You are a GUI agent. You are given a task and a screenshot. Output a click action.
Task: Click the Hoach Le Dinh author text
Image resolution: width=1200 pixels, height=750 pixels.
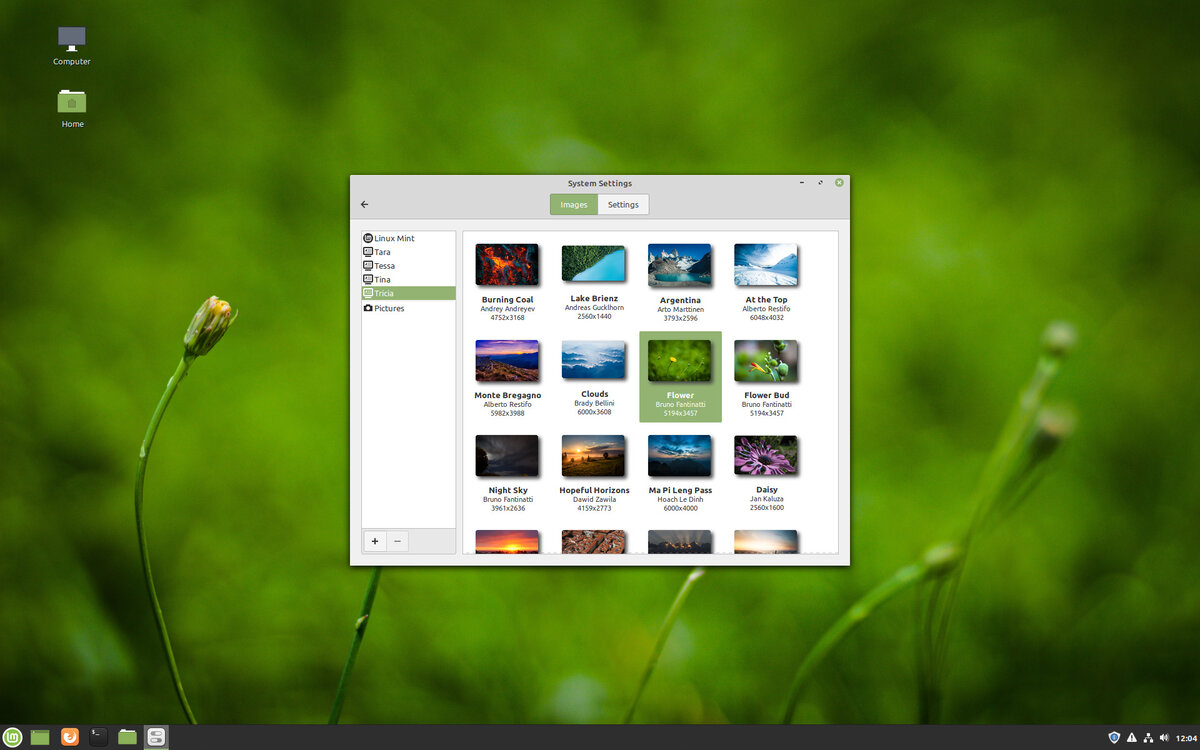[680, 499]
